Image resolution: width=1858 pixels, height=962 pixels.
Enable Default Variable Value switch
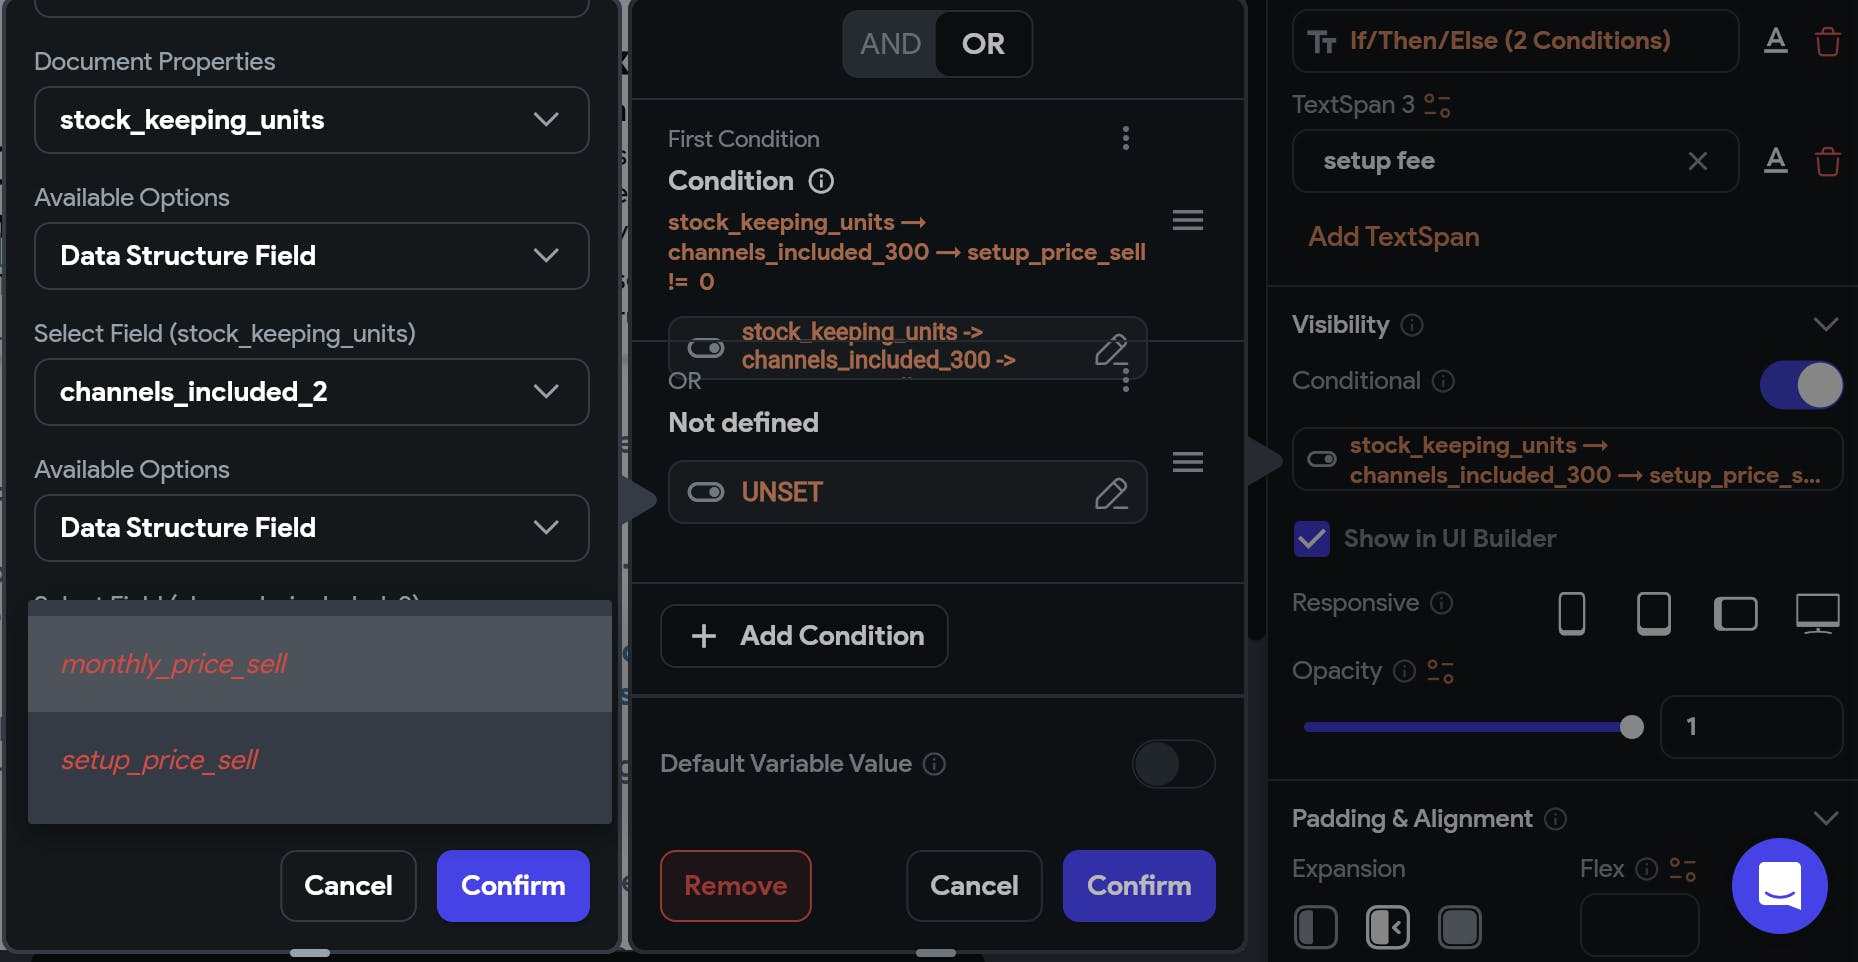tap(1173, 765)
